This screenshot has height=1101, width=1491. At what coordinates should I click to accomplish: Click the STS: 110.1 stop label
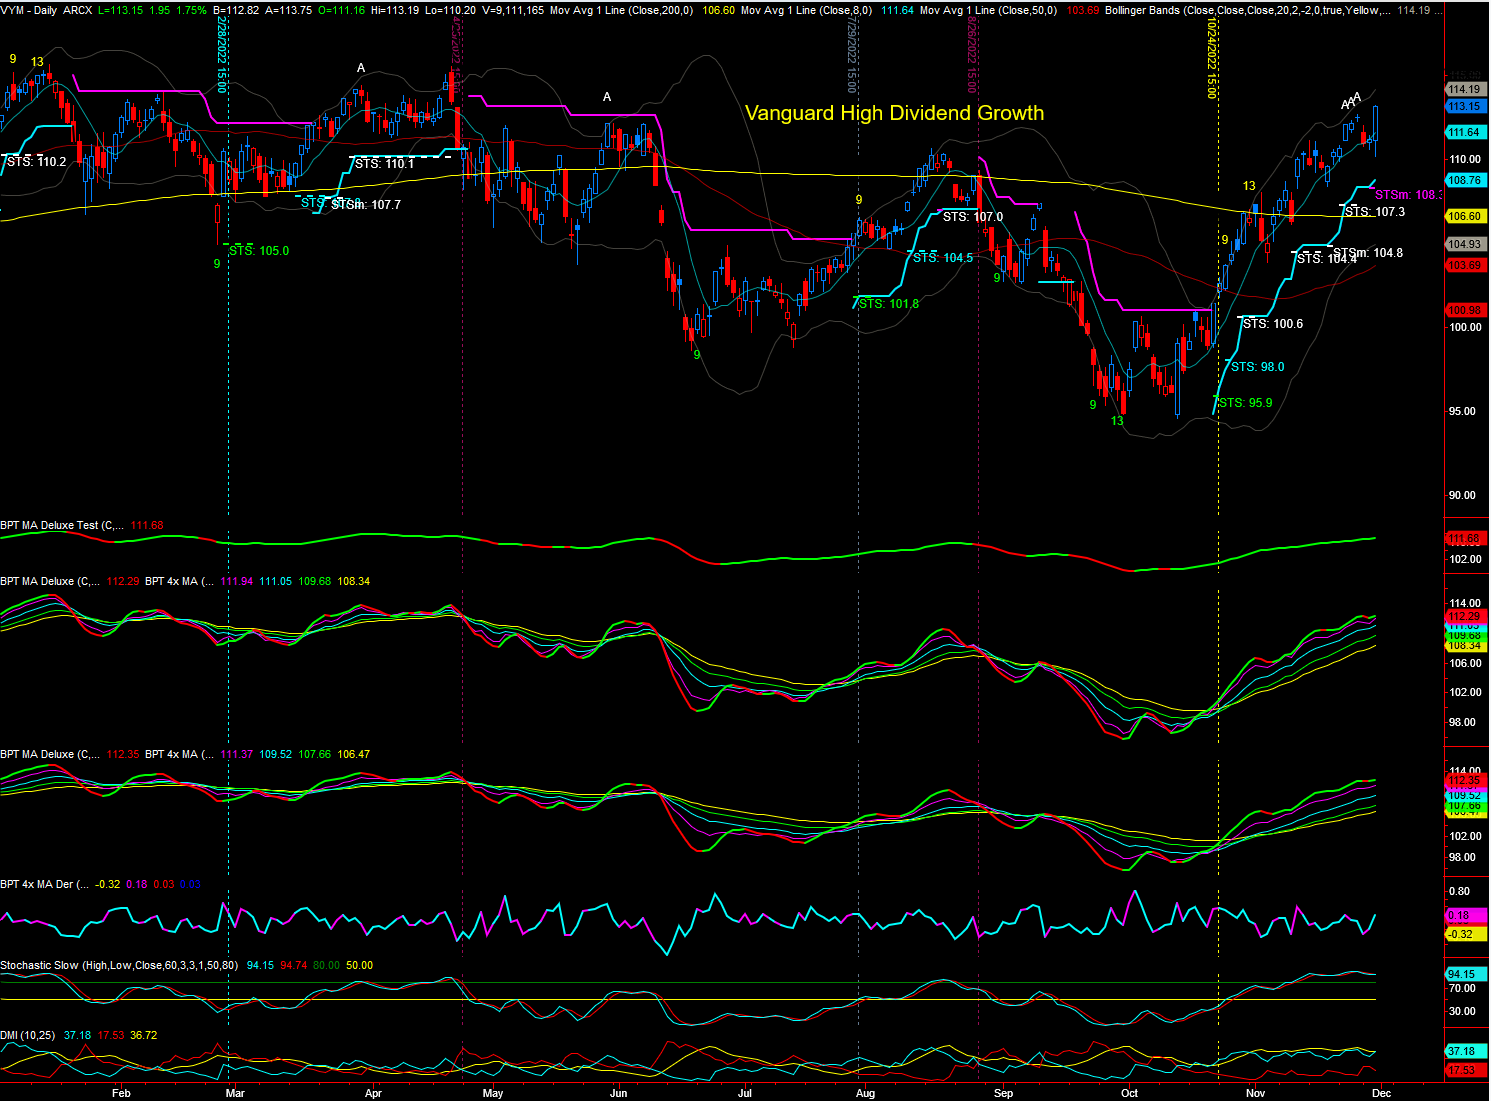click(385, 164)
